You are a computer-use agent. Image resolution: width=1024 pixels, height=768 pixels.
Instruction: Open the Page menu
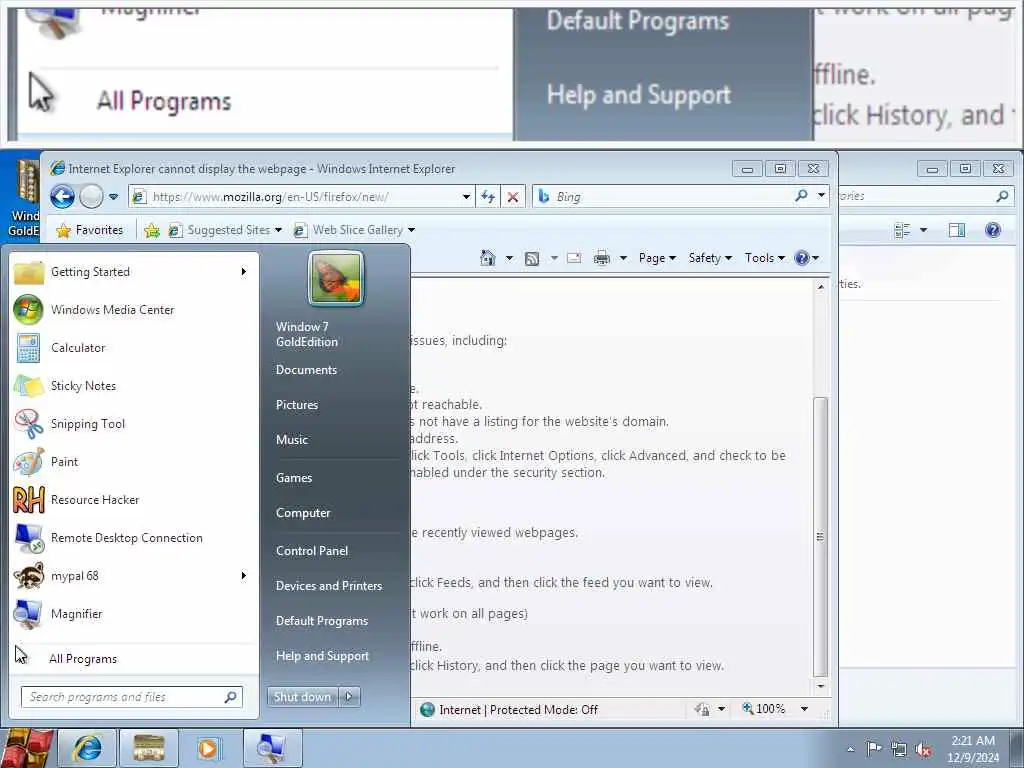(x=657, y=258)
